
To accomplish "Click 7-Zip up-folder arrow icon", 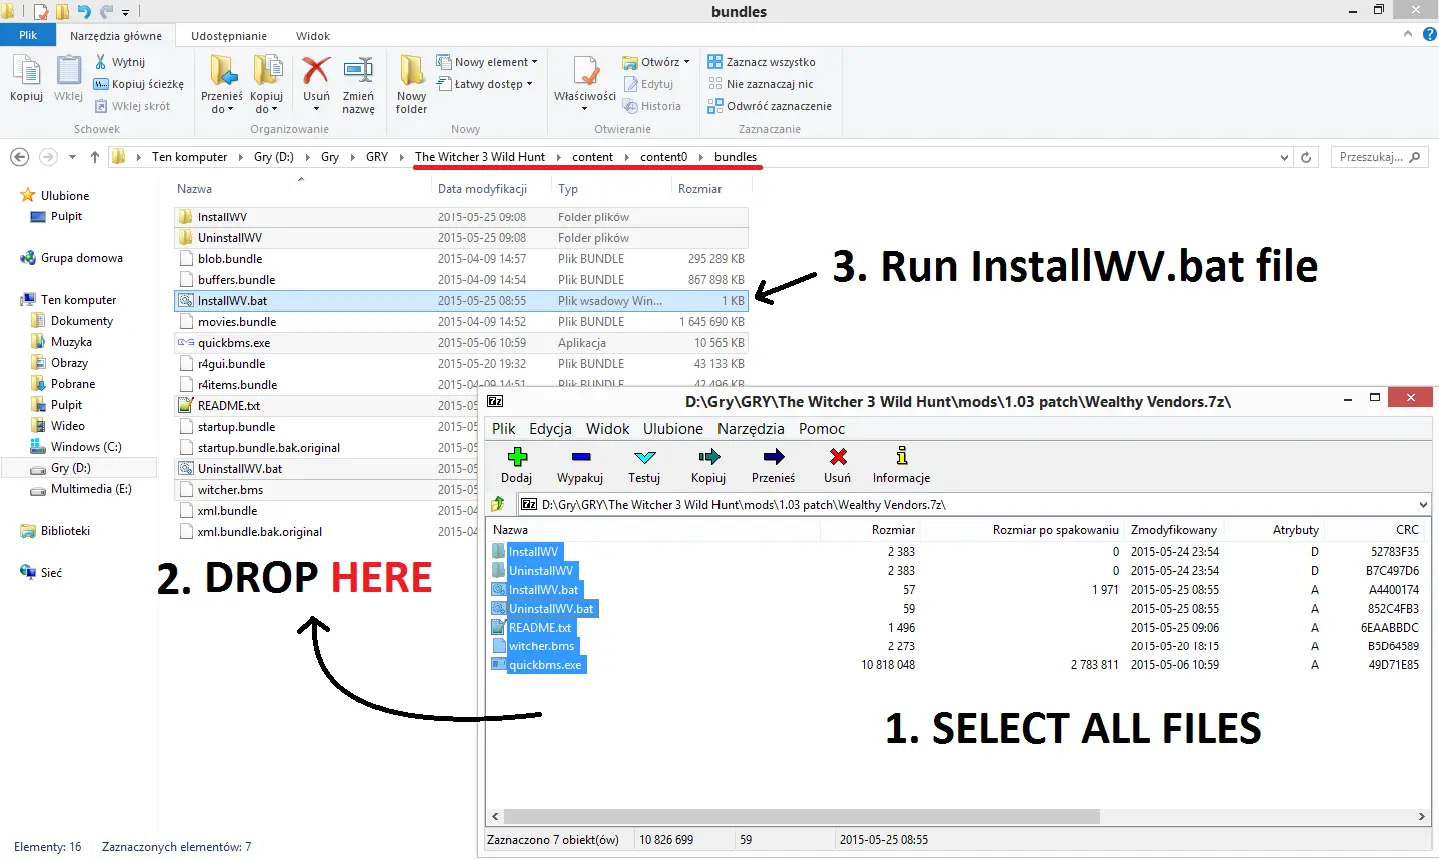I will click(498, 505).
